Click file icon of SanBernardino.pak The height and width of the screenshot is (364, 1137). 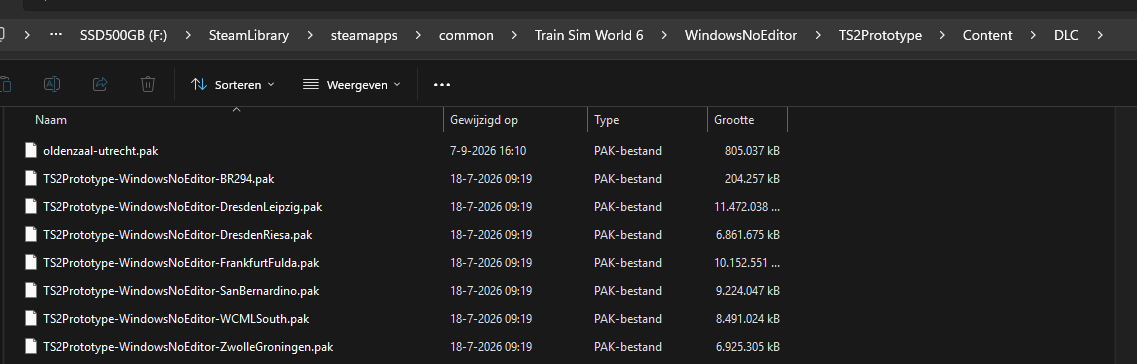tap(30, 291)
